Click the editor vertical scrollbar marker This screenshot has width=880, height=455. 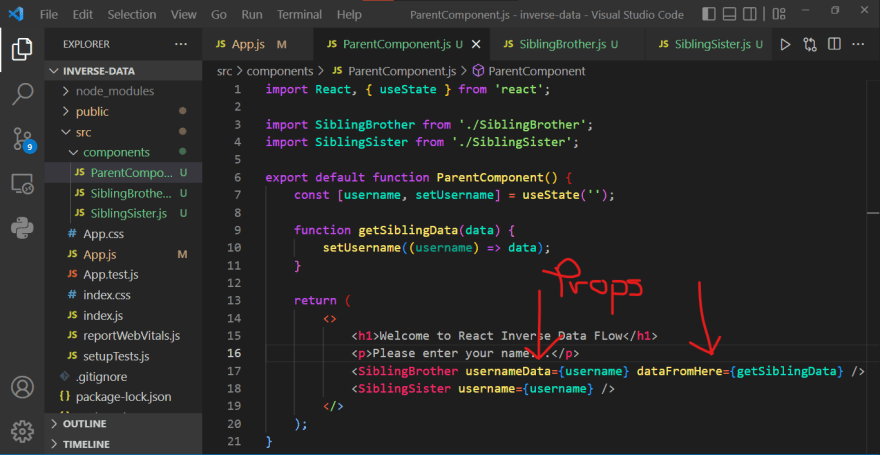[873, 213]
